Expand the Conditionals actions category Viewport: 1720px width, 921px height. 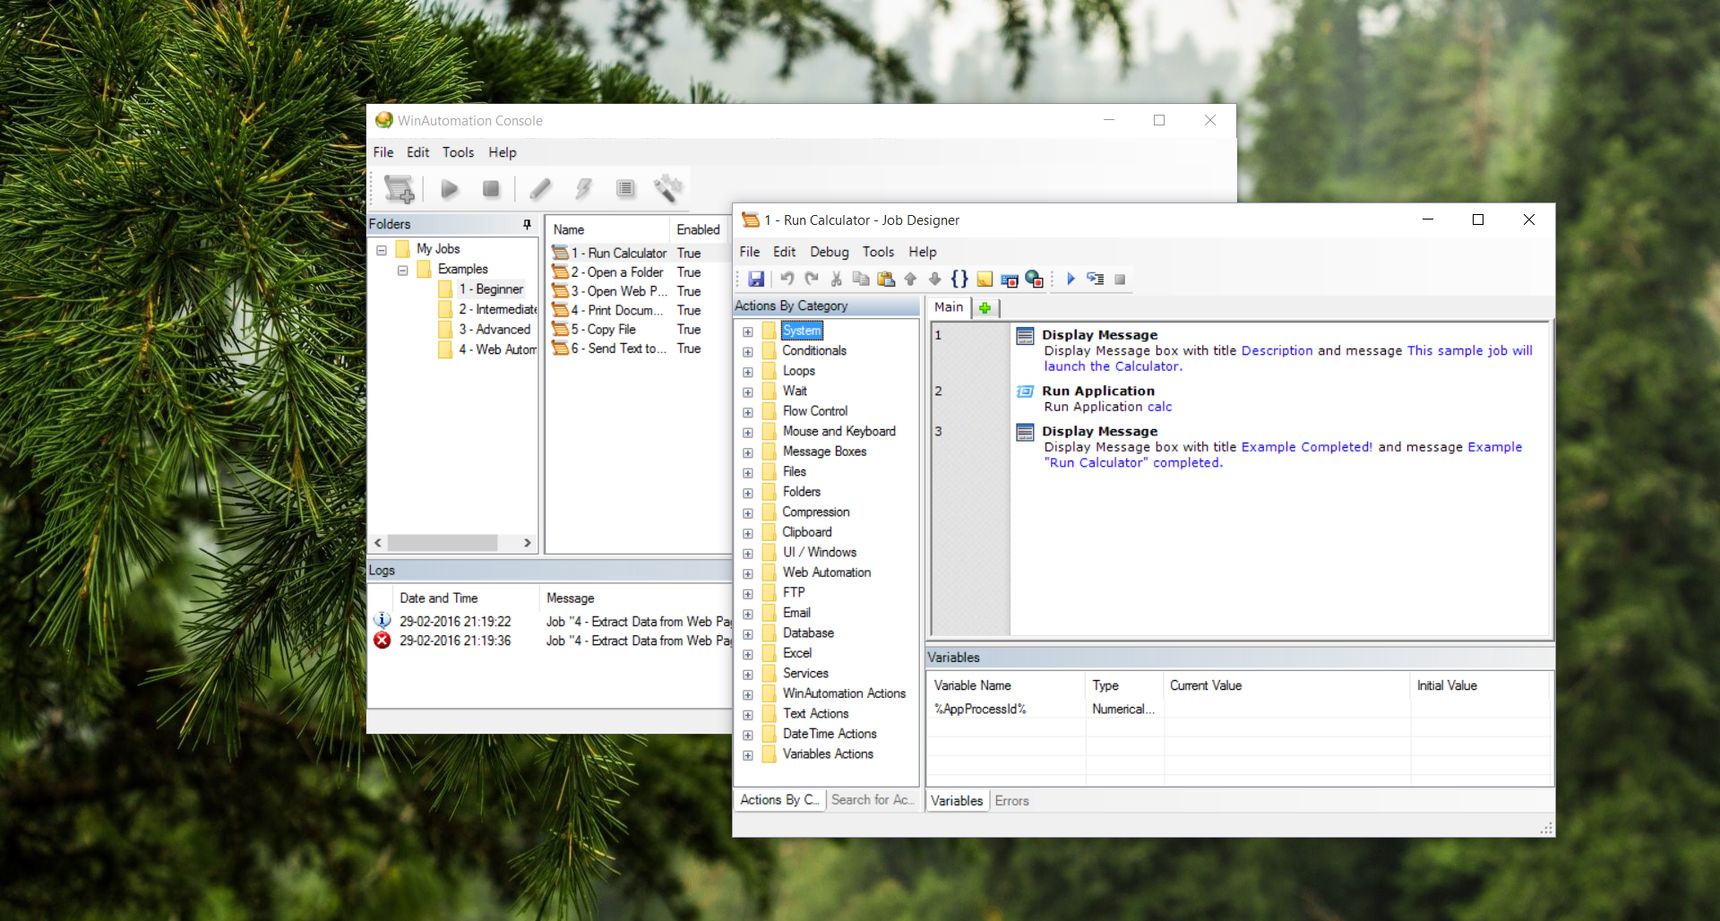747,352
